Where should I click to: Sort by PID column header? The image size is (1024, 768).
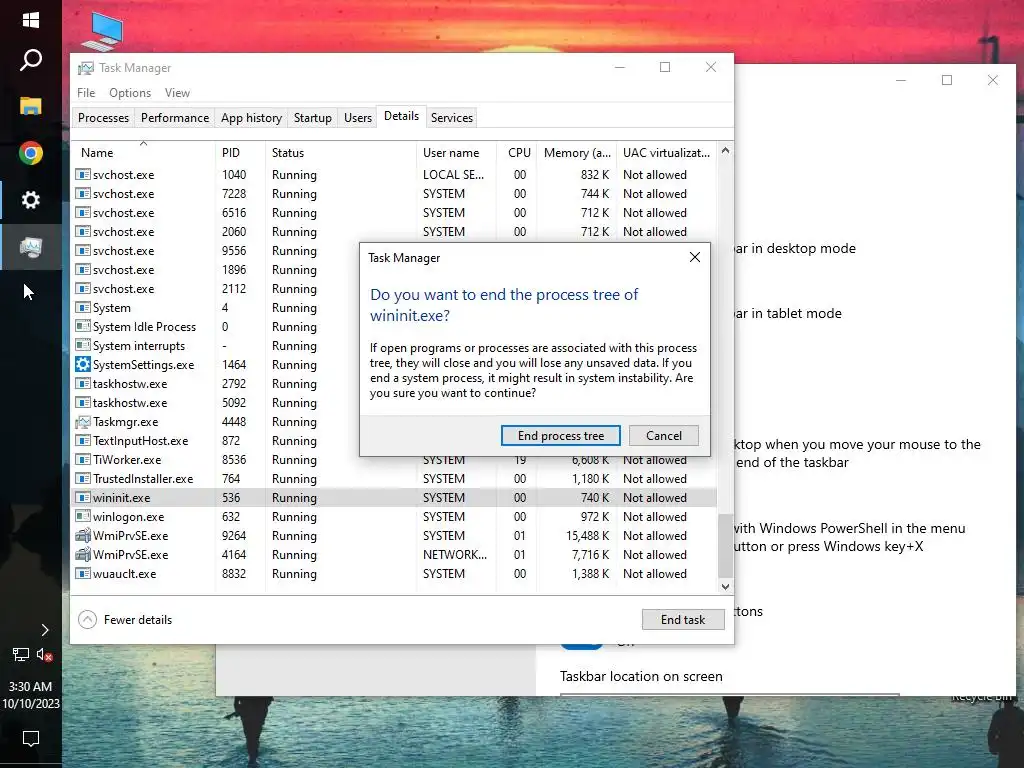[240, 153]
